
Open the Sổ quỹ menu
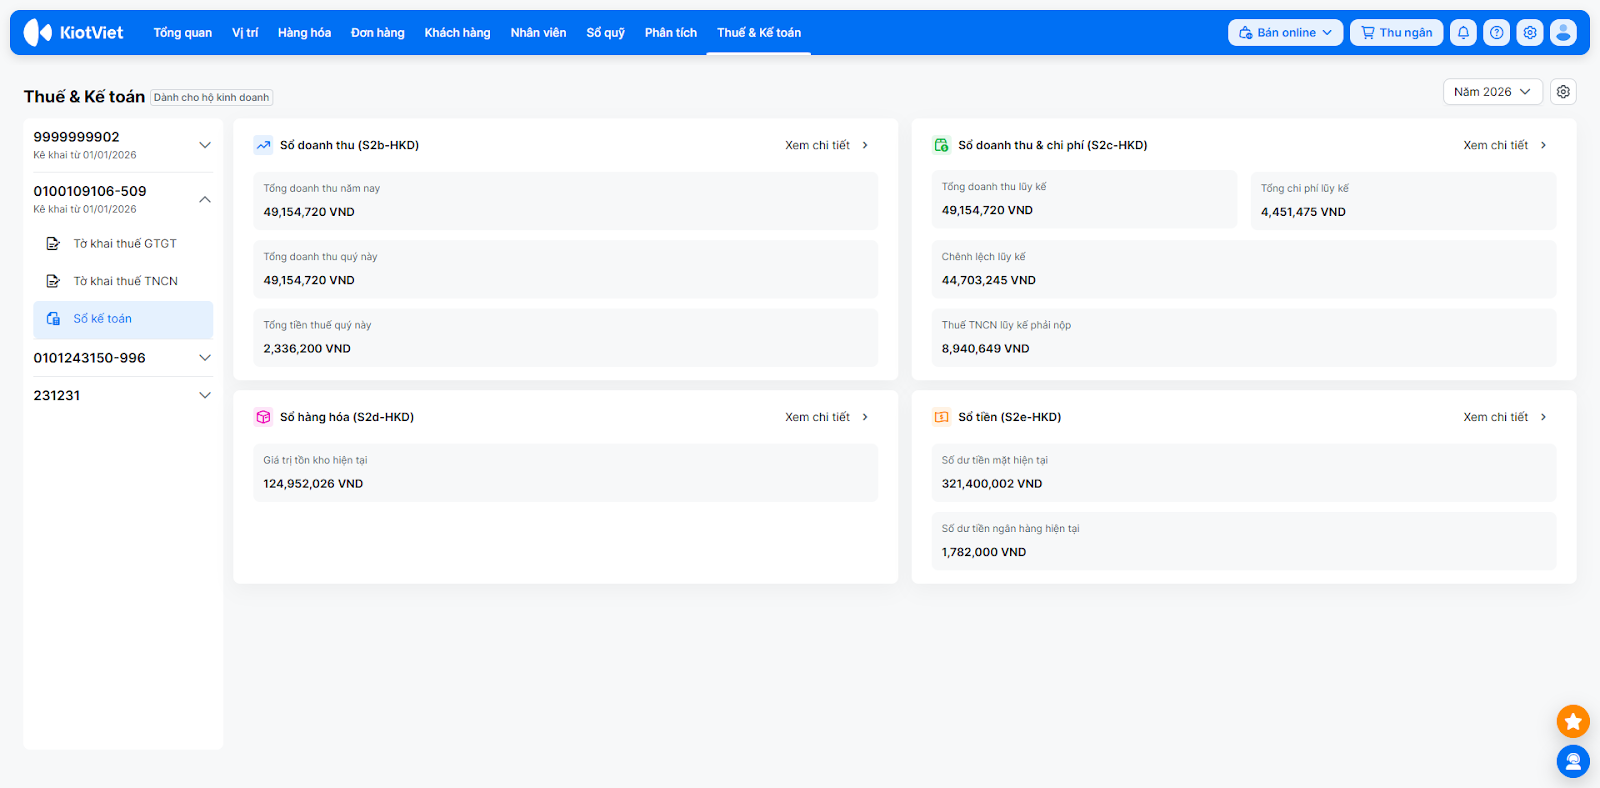[x=605, y=33]
